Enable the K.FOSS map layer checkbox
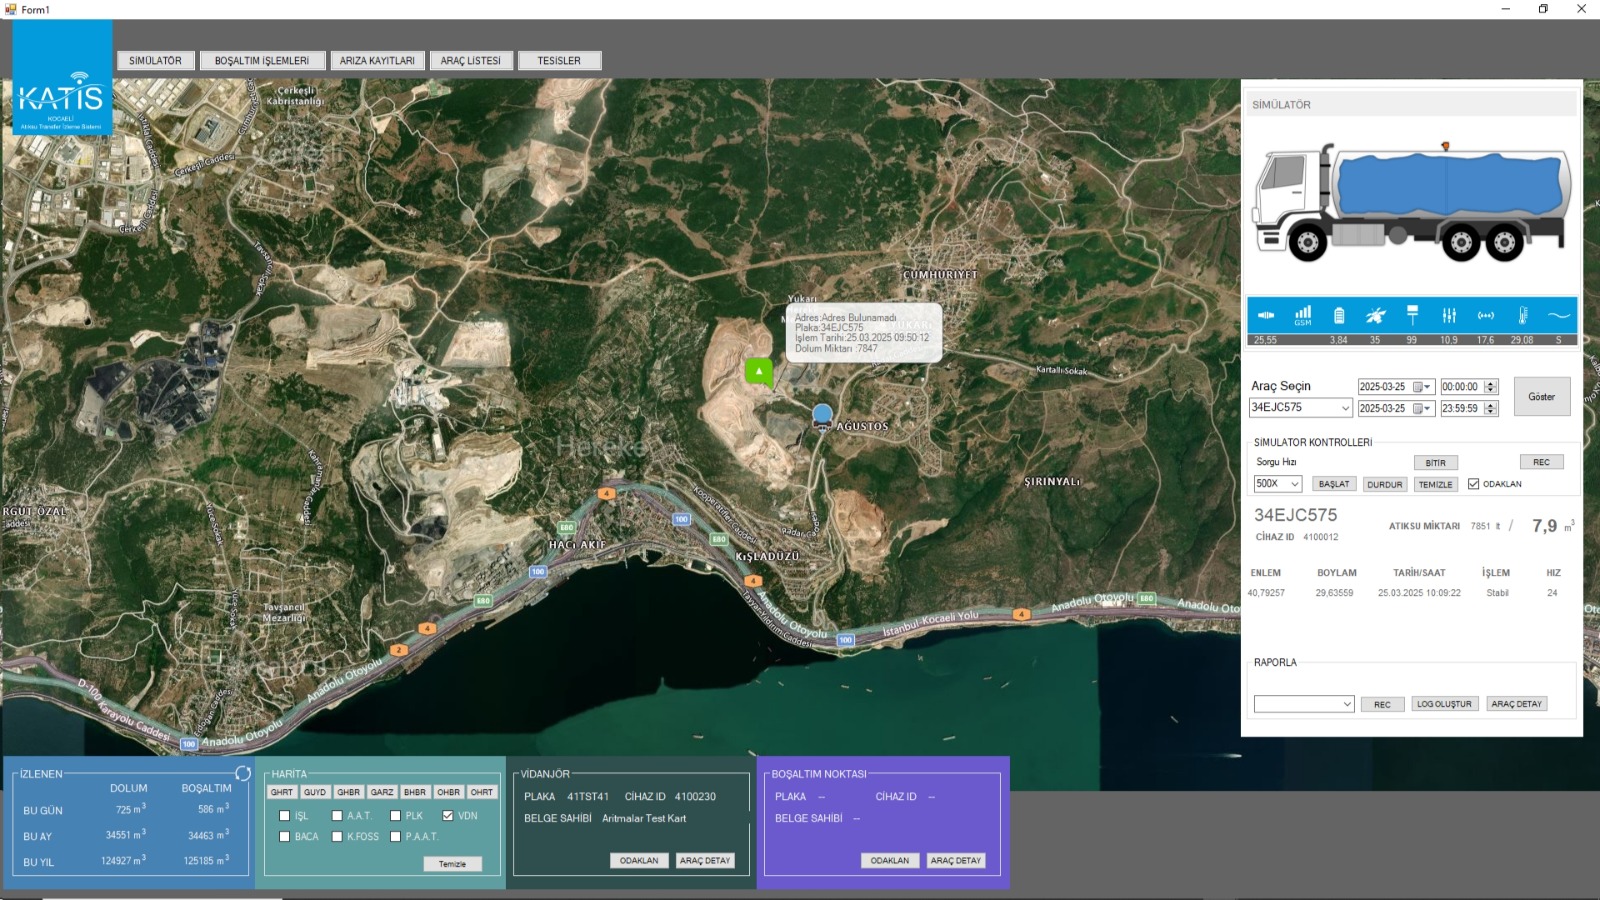The width and height of the screenshot is (1600, 900). coord(337,837)
